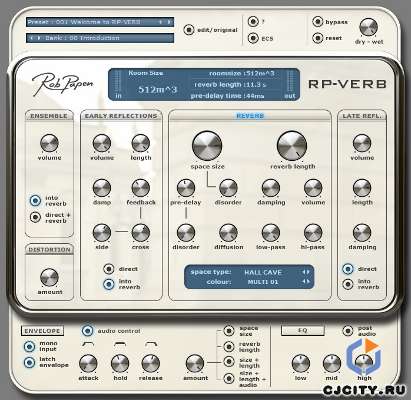This screenshot has width=411, height=400.
Task: Toggle the bypass button
Action: tap(318, 22)
